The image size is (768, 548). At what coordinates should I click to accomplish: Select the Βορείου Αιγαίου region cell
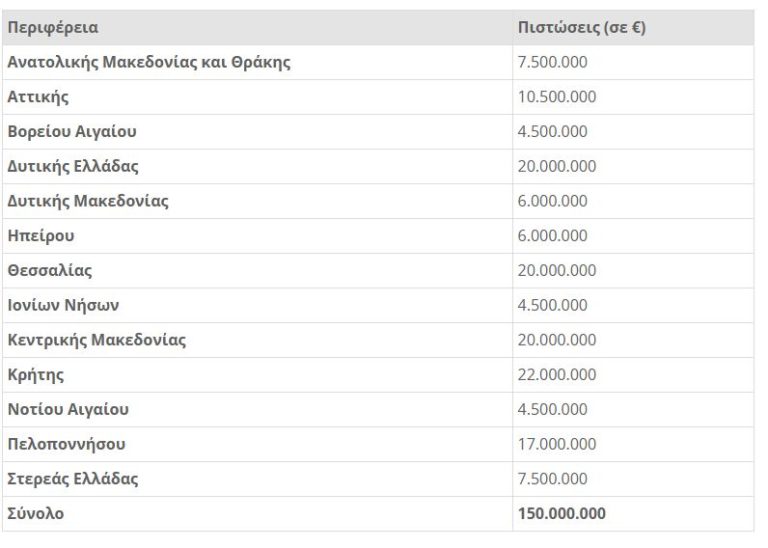[x=72, y=132]
